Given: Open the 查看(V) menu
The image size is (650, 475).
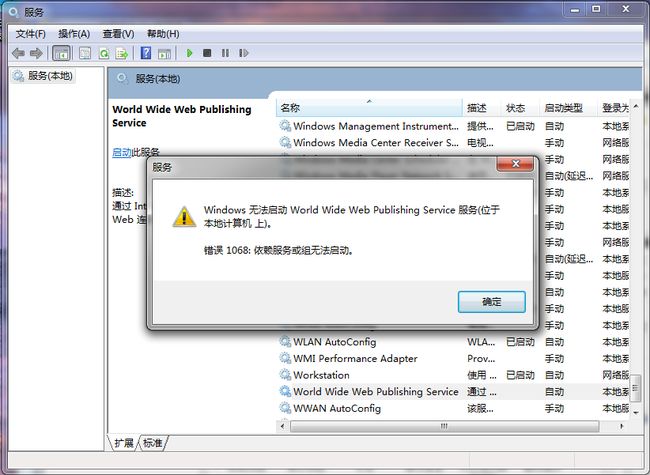Looking at the screenshot, I should [118, 34].
